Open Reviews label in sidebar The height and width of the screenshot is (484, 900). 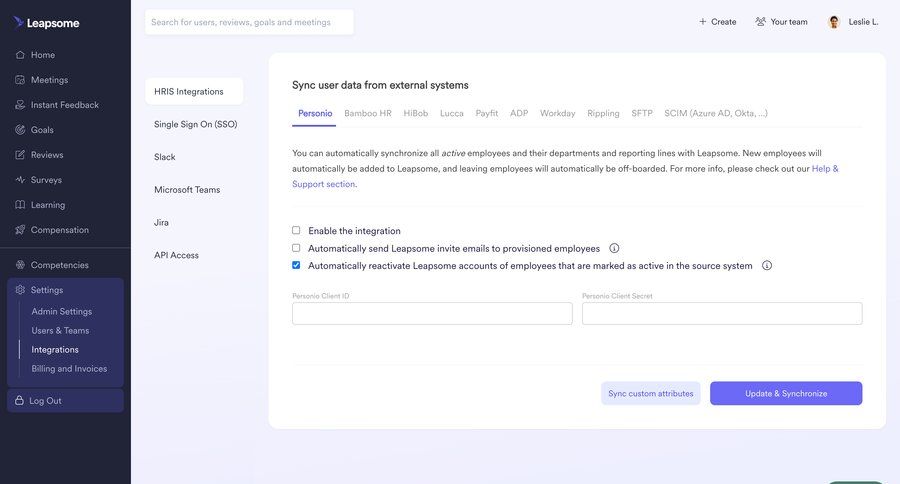pos(47,154)
